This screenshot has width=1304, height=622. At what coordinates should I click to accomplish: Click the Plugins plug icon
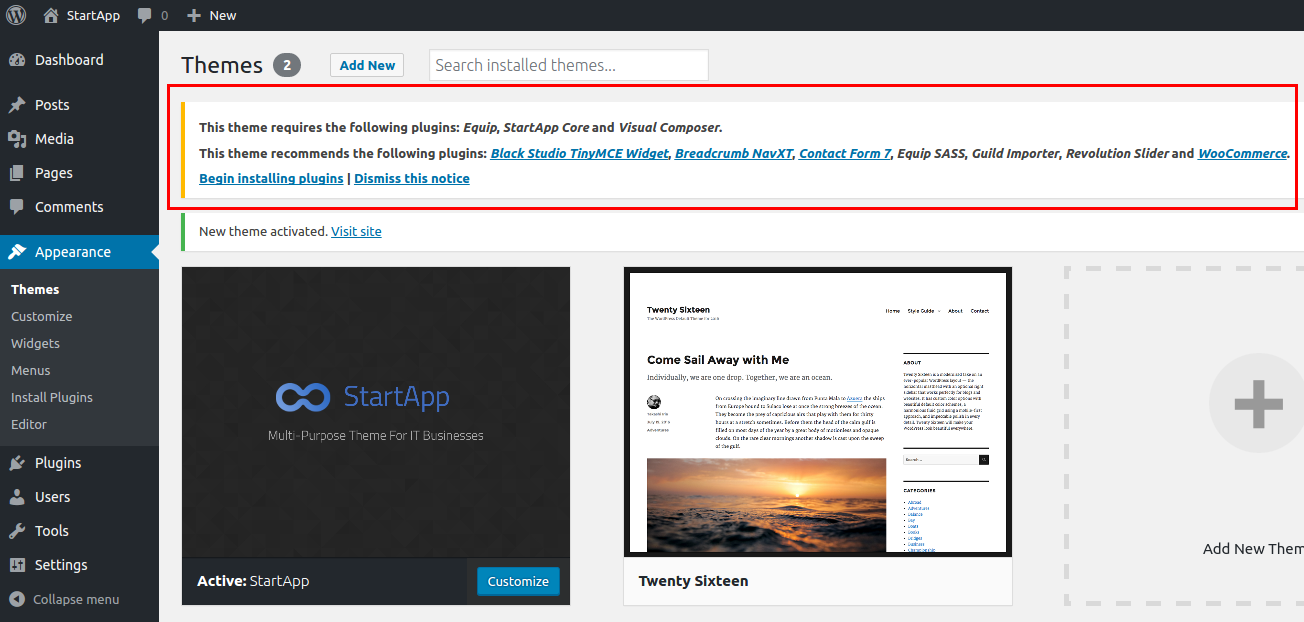pyautogui.click(x=17, y=463)
